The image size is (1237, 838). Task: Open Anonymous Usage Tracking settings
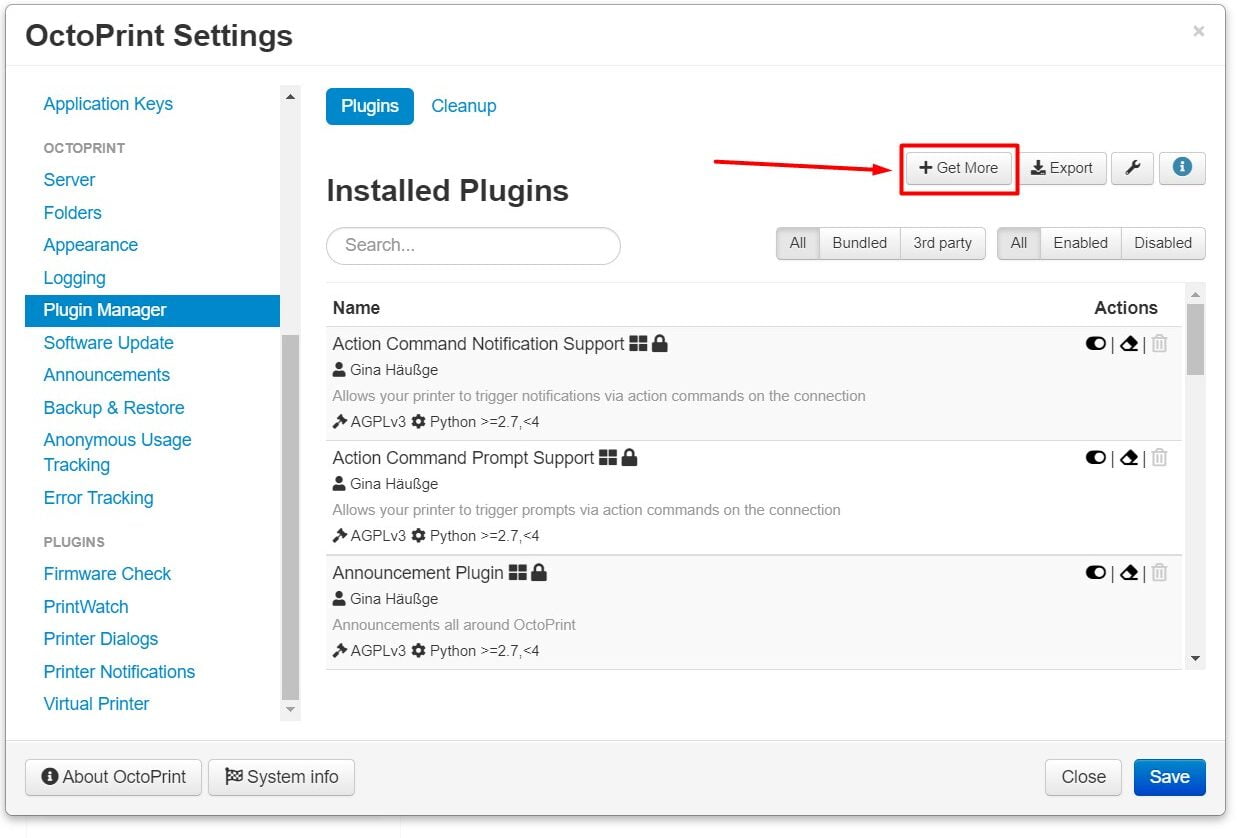tap(118, 452)
